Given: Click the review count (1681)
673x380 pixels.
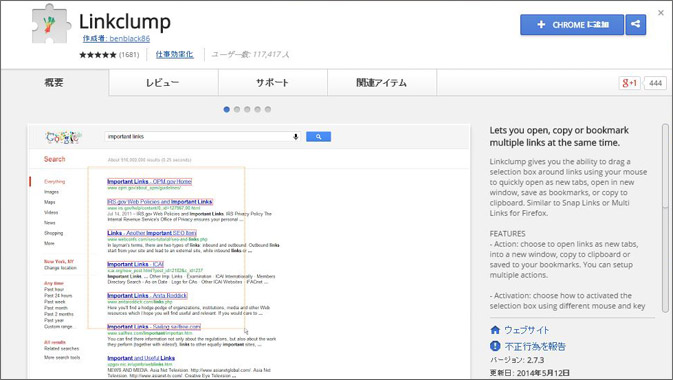Looking at the screenshot, I should pos(129,55).
